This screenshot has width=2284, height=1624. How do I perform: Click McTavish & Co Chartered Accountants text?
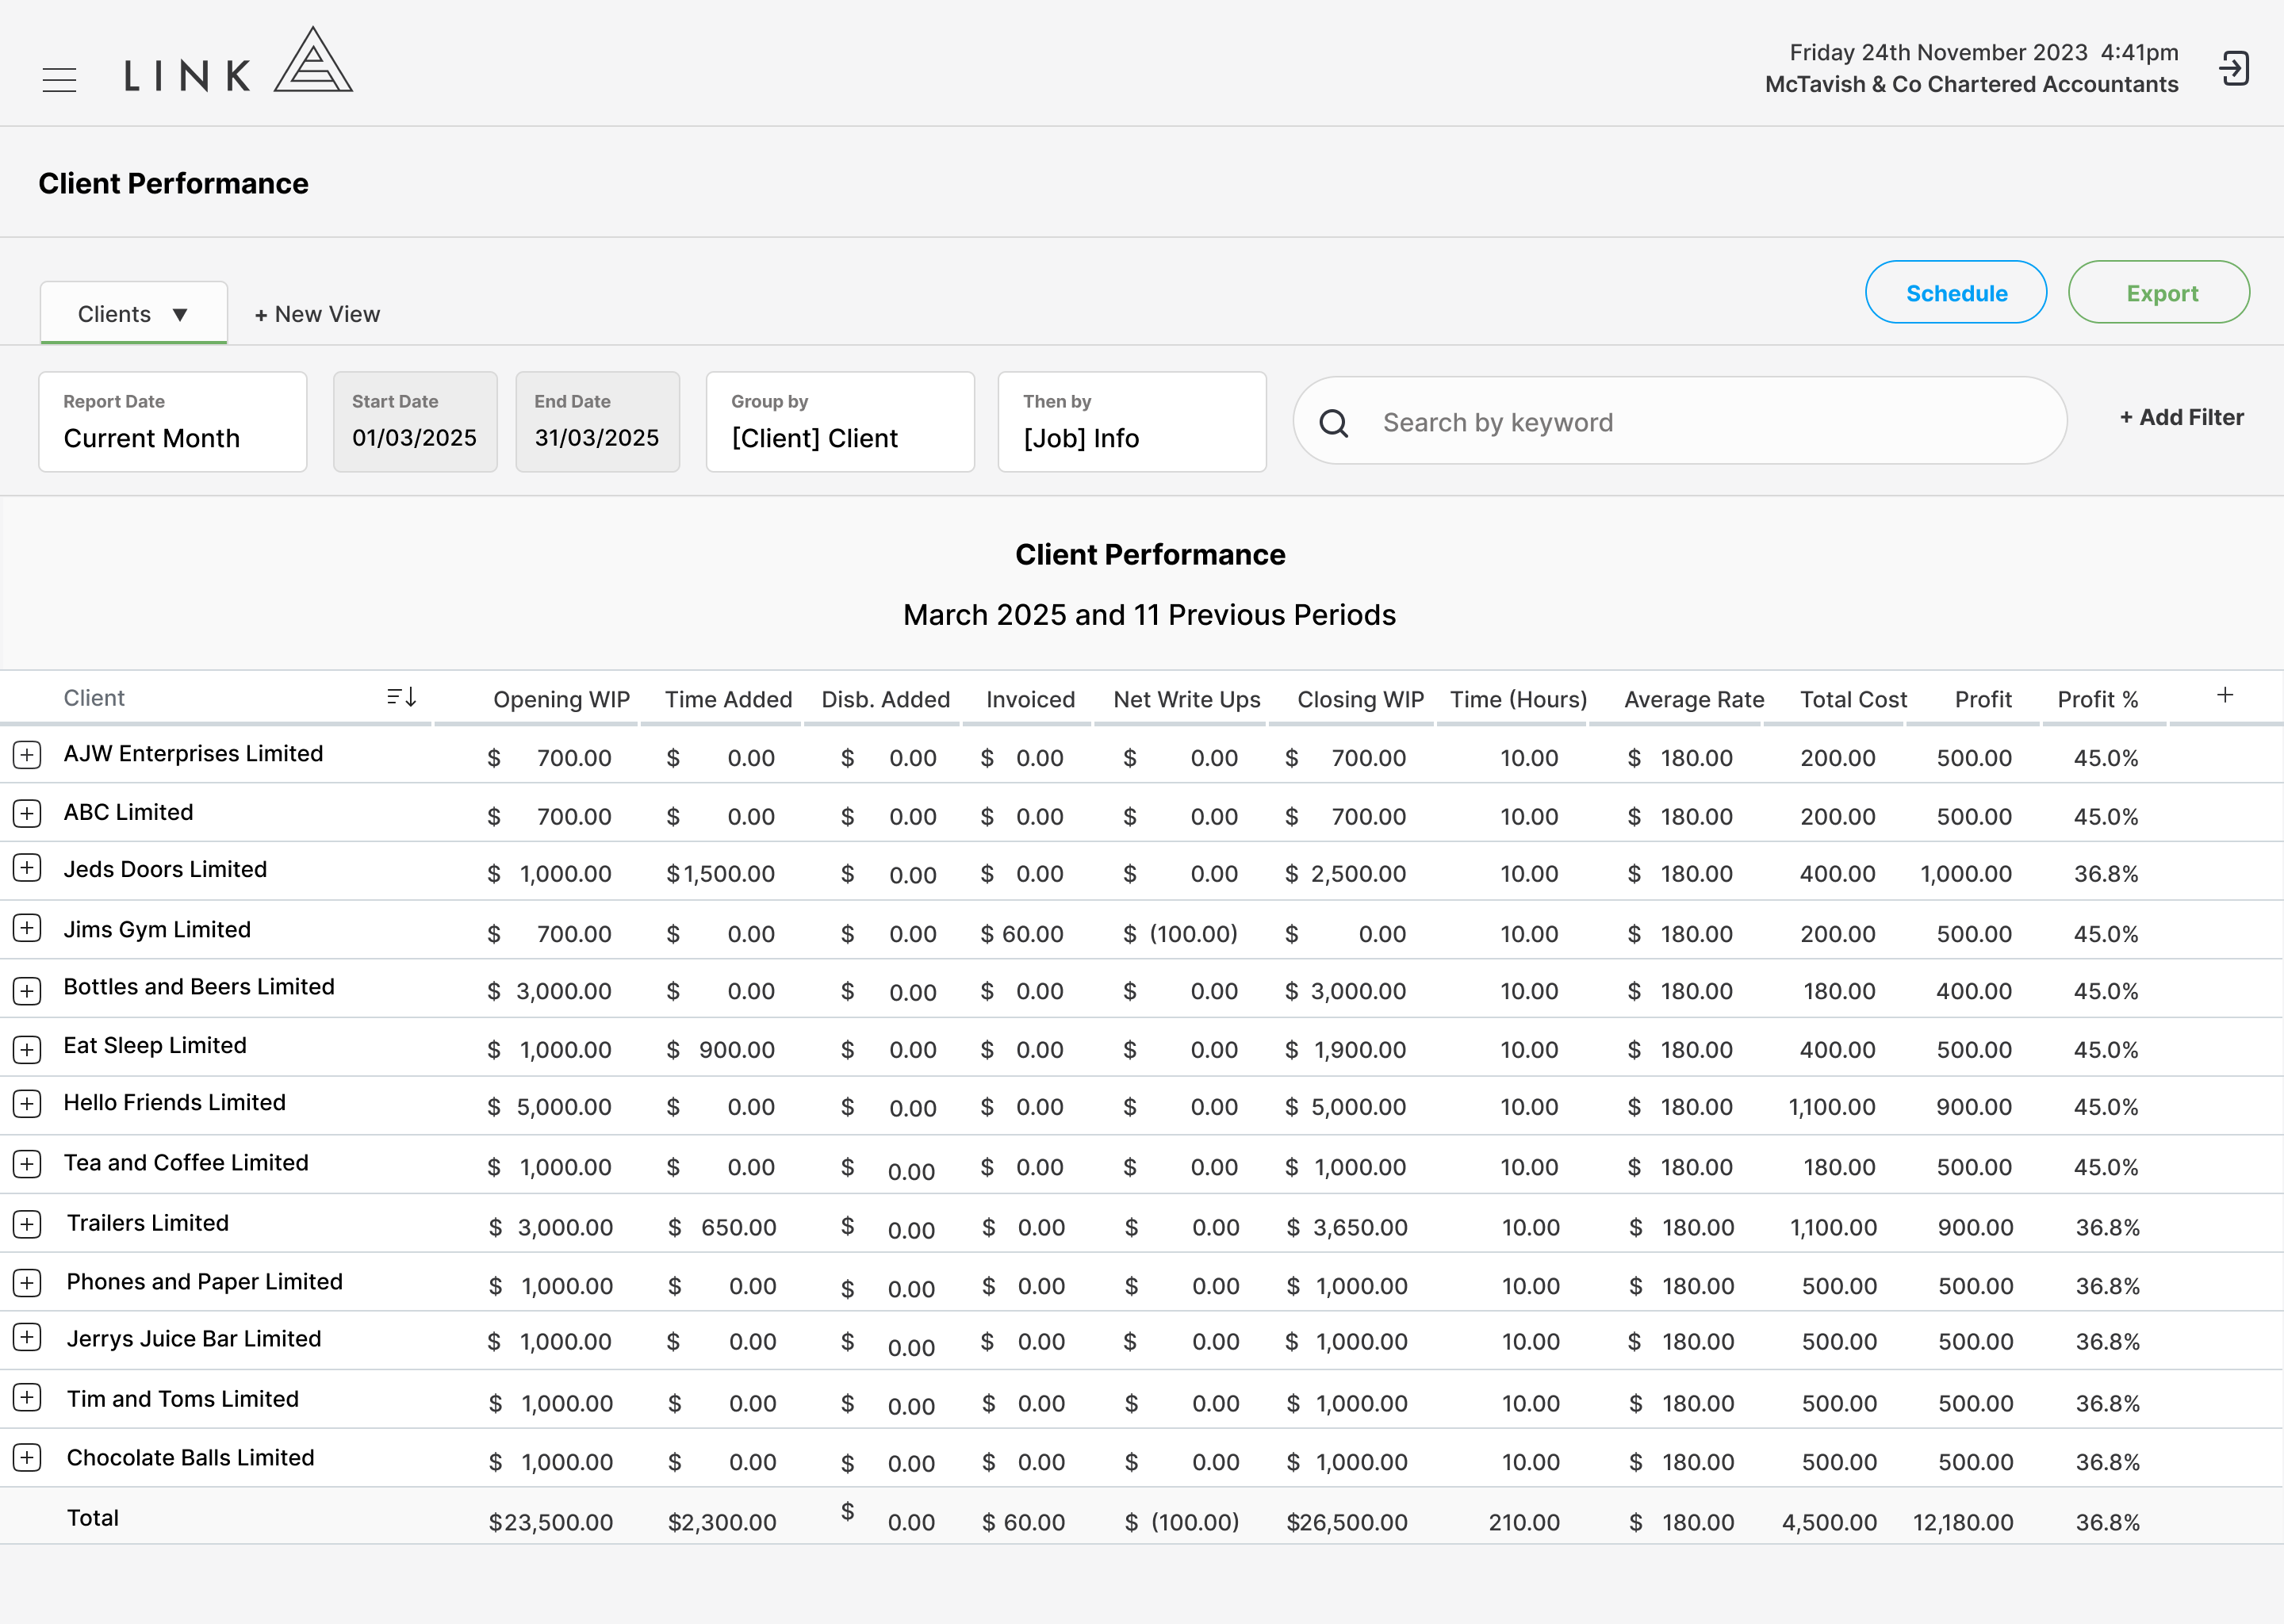click(1971, 84)
